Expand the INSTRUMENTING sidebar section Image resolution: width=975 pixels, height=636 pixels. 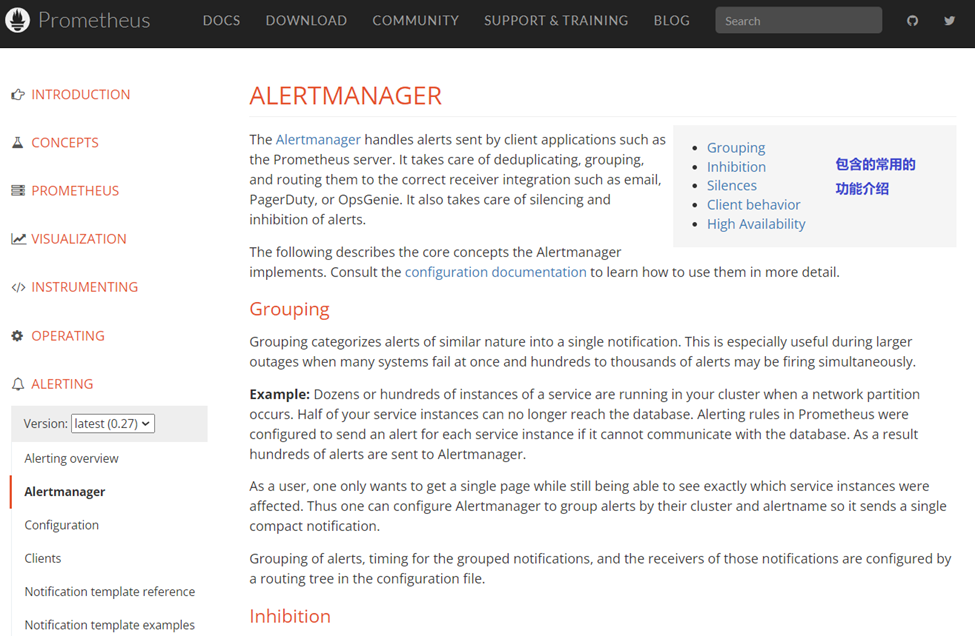(x=85, y=287)
